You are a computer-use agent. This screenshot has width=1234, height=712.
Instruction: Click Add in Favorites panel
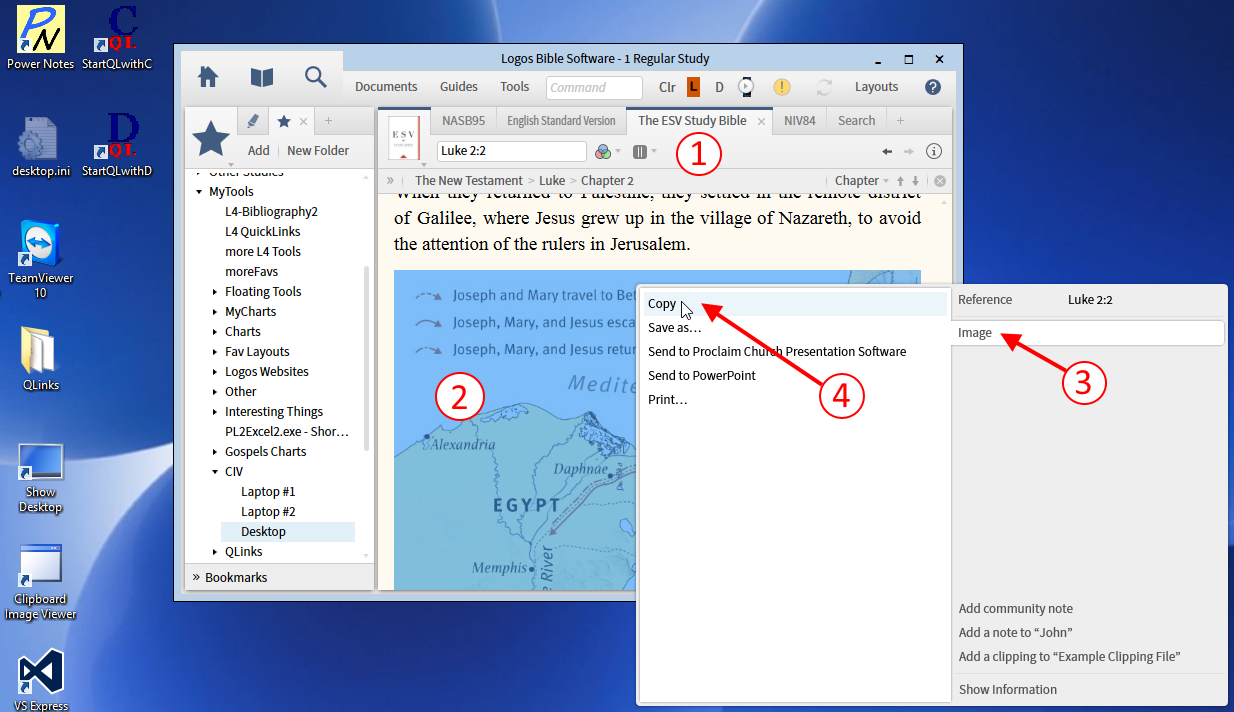pos(259,151)
